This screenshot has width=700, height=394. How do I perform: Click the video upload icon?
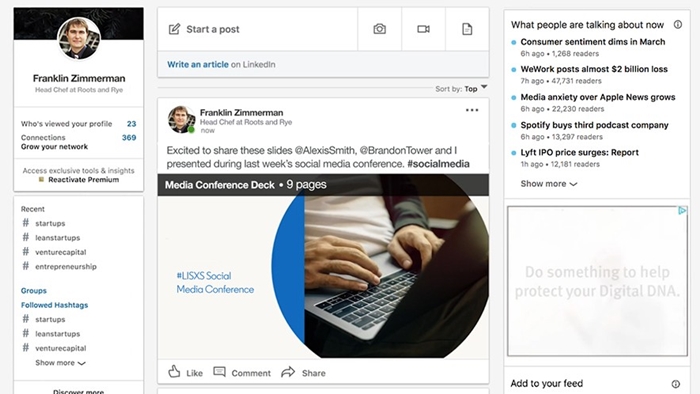[x=423, y=29]
